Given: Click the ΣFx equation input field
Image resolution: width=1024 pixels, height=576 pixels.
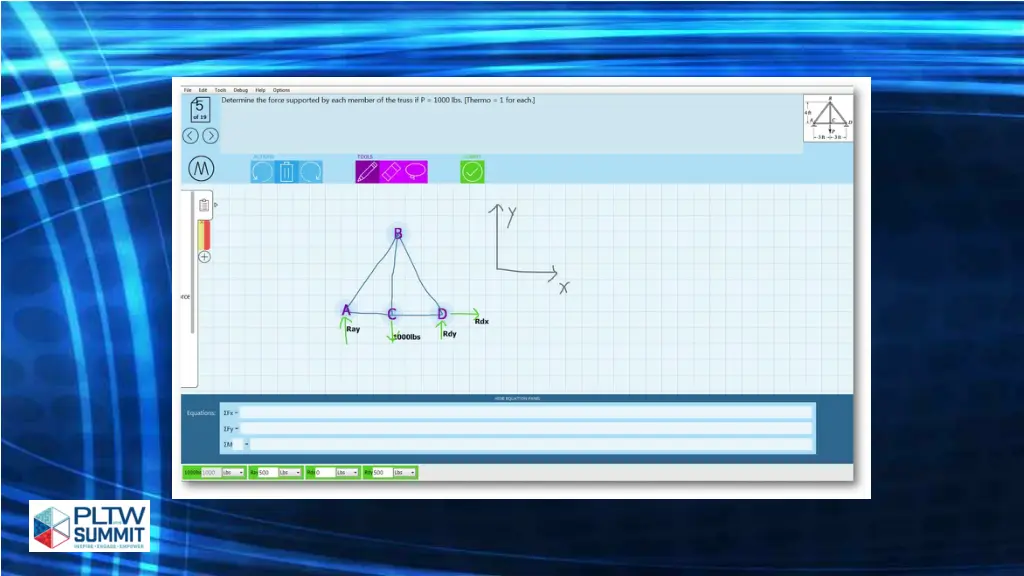Looking at the screenshot, I should click(x=525, y=412).
